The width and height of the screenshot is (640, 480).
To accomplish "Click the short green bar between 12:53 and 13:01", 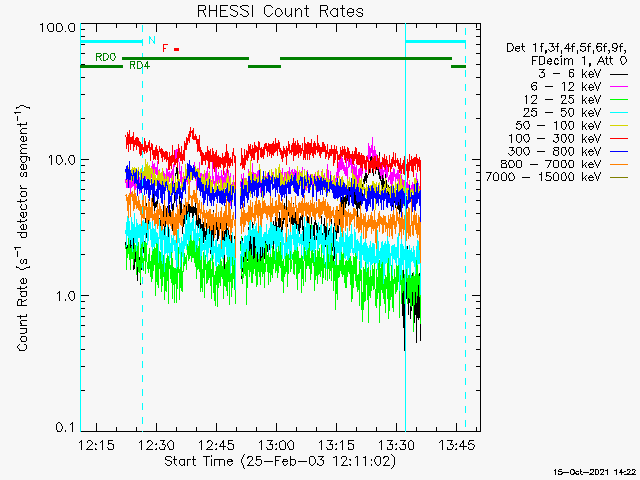I will (x=264, y=66).
